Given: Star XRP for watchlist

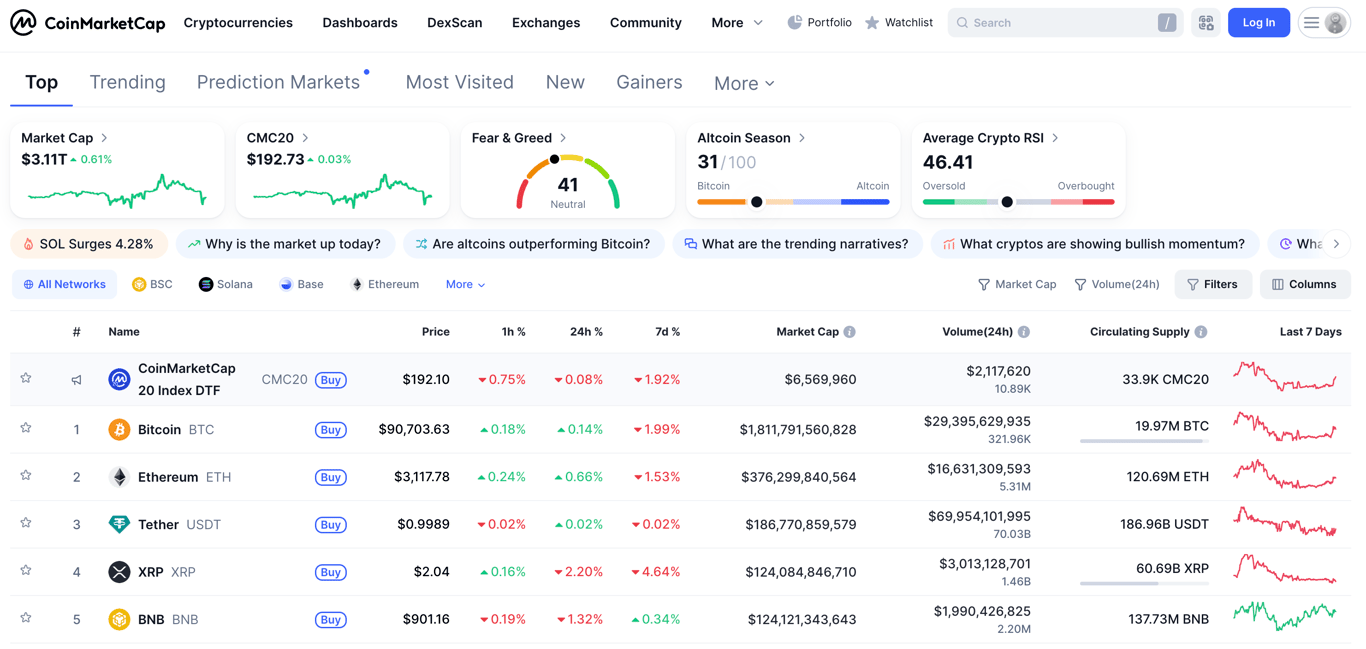Looking at the screenshot, I should click(26, 570).
